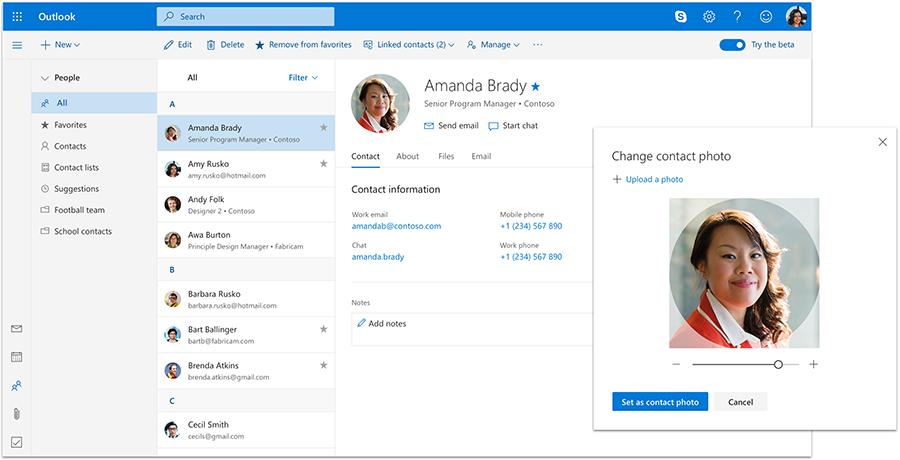
Task: Open the settings gear icon
Action: coord(709,17)
